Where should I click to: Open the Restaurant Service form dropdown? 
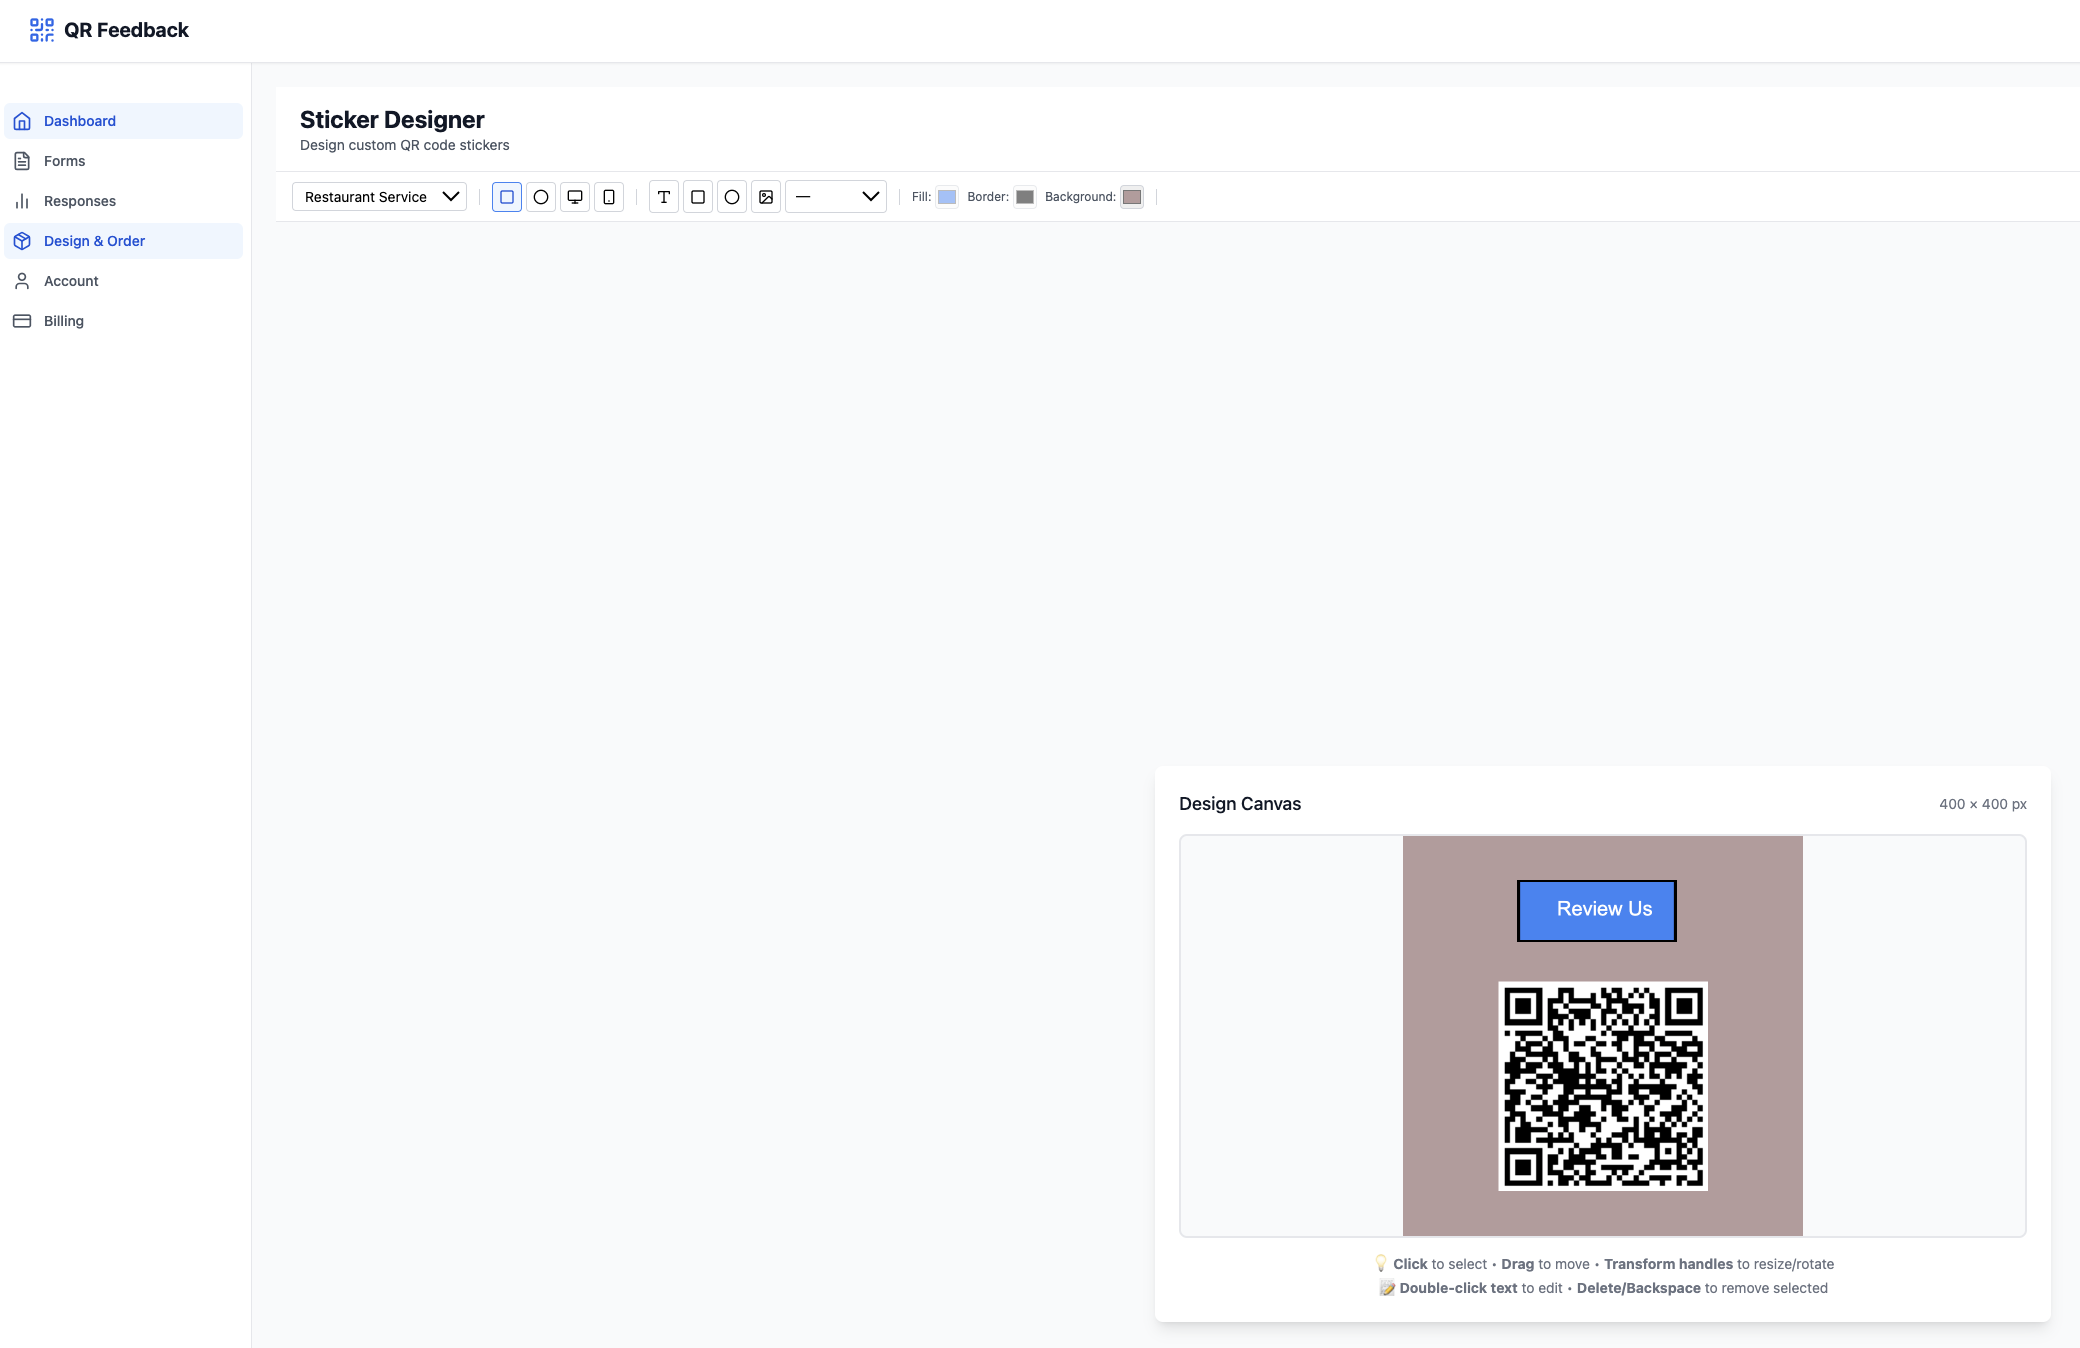coord(380,197)
